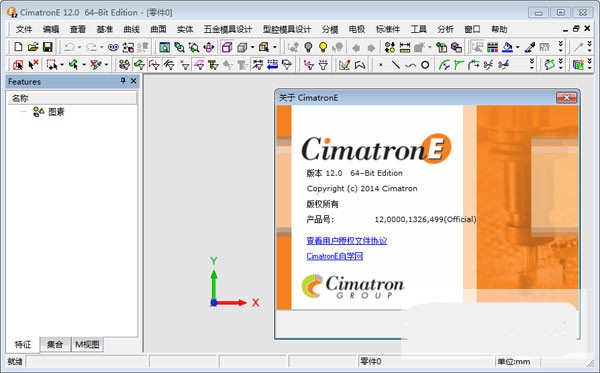Open the CimatronE自学网 link
The width and height of the screenshot is (600, 373).
pyautogui.click(x=335, y=256)
